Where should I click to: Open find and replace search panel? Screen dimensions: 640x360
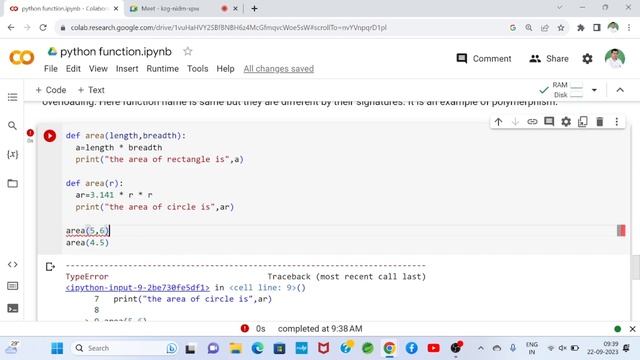click(x=13, y=126)
